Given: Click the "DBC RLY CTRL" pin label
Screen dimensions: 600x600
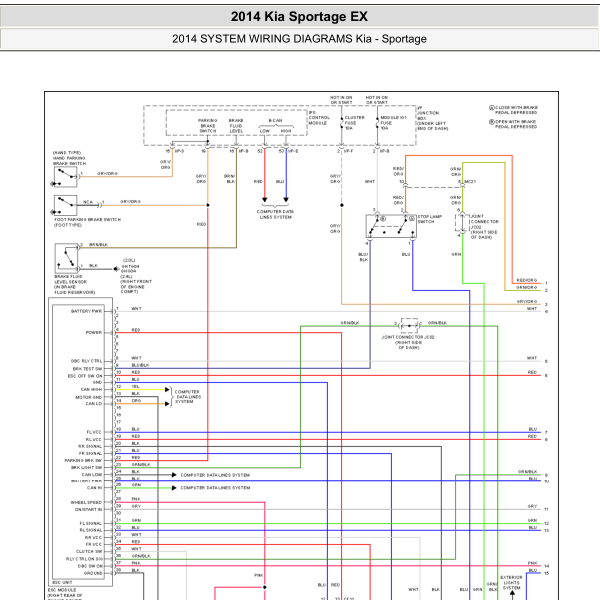Looking at the screenshot, I should (86, 361).
